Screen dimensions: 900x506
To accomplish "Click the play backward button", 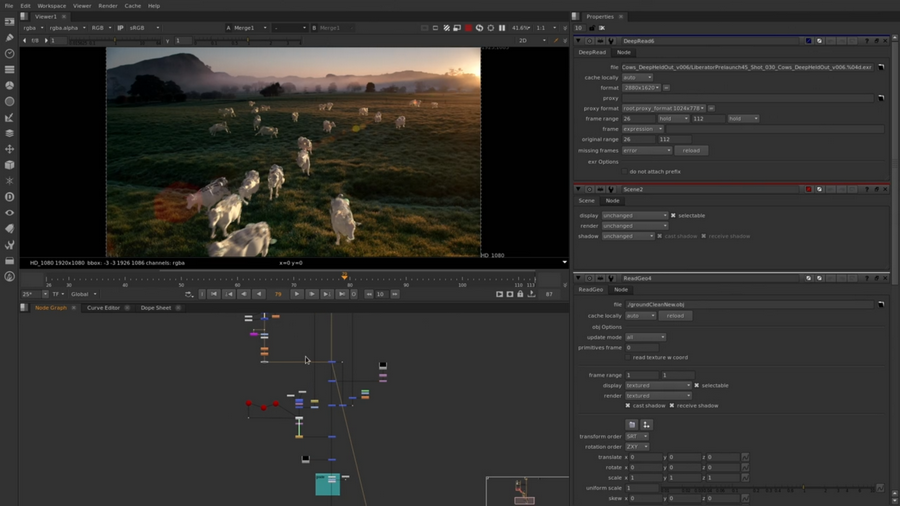I will 258,294.
